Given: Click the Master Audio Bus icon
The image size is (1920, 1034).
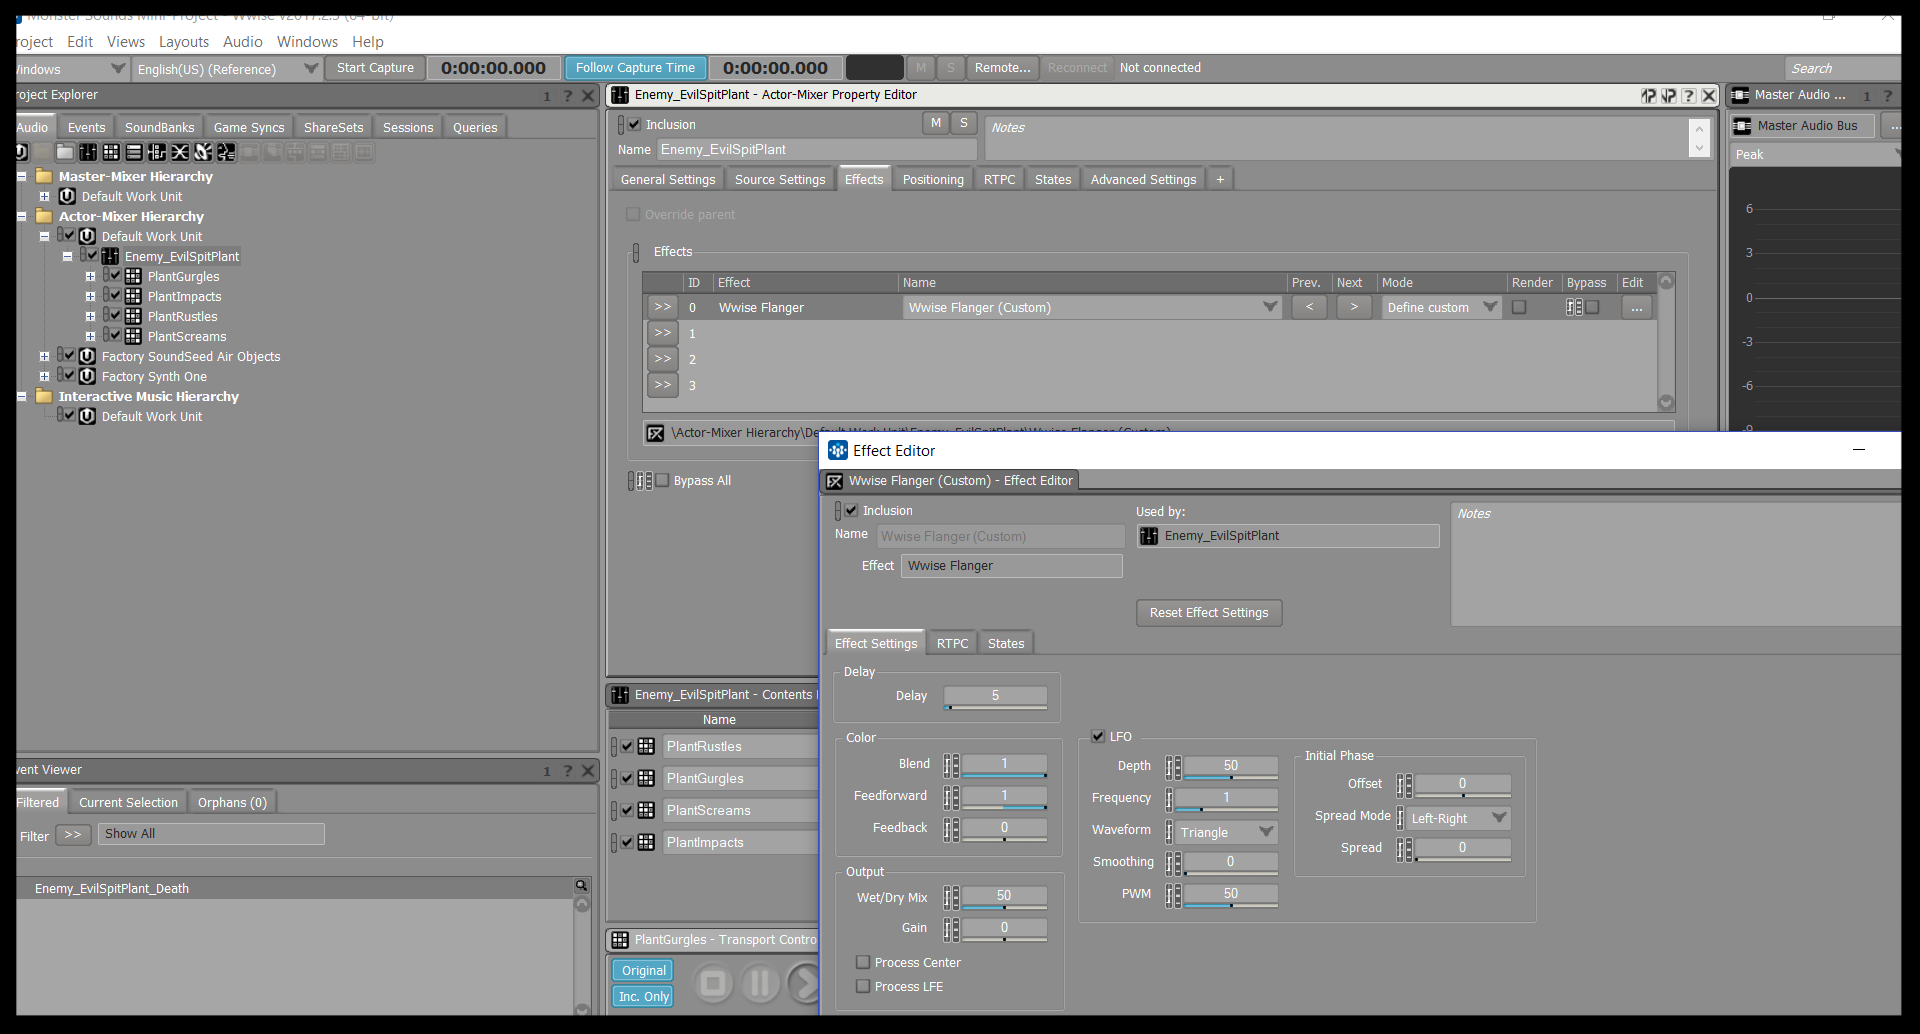Looking at the screenshot, I should click(1743, 126).
